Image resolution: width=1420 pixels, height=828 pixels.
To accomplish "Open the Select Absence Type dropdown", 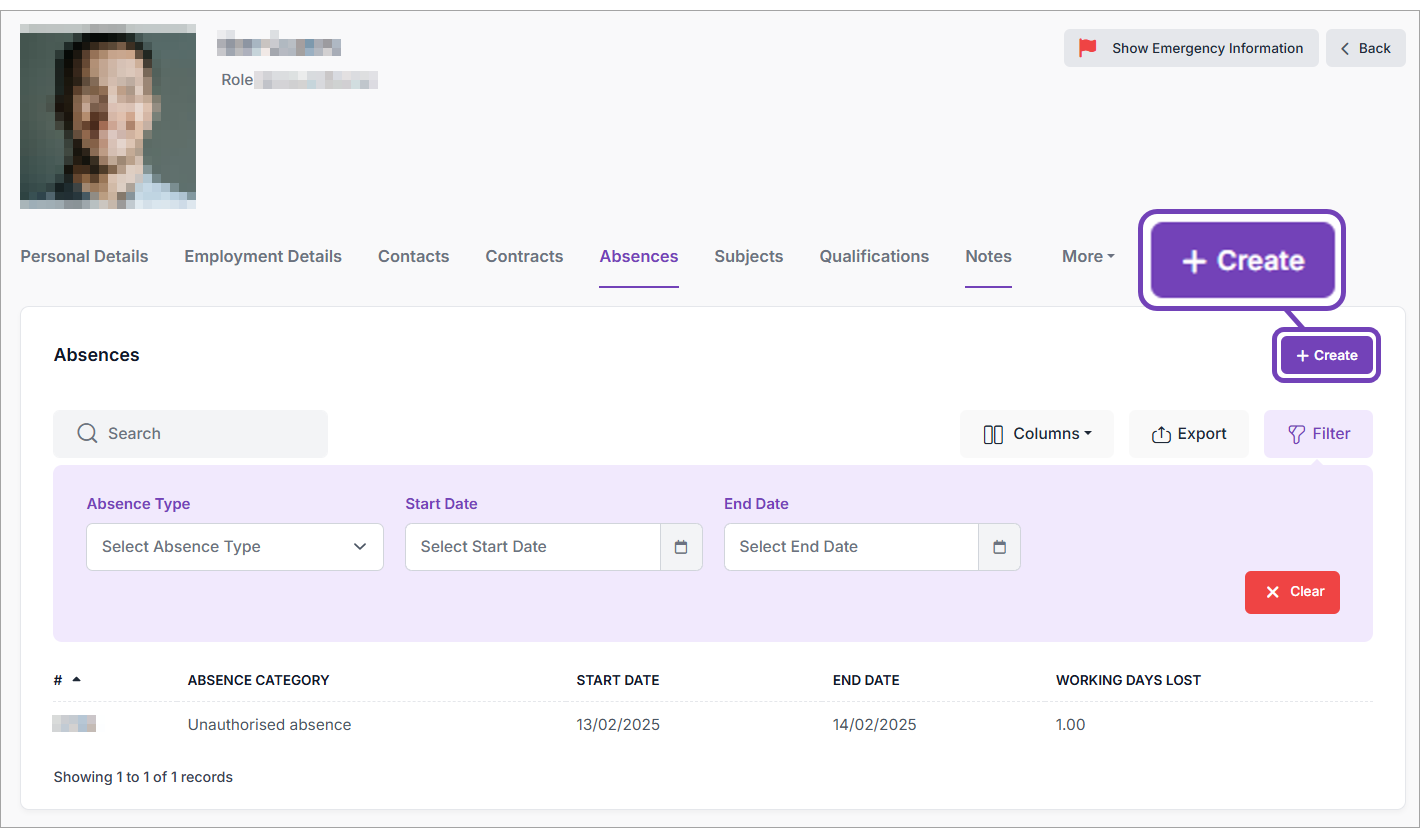I will (234, 547).
